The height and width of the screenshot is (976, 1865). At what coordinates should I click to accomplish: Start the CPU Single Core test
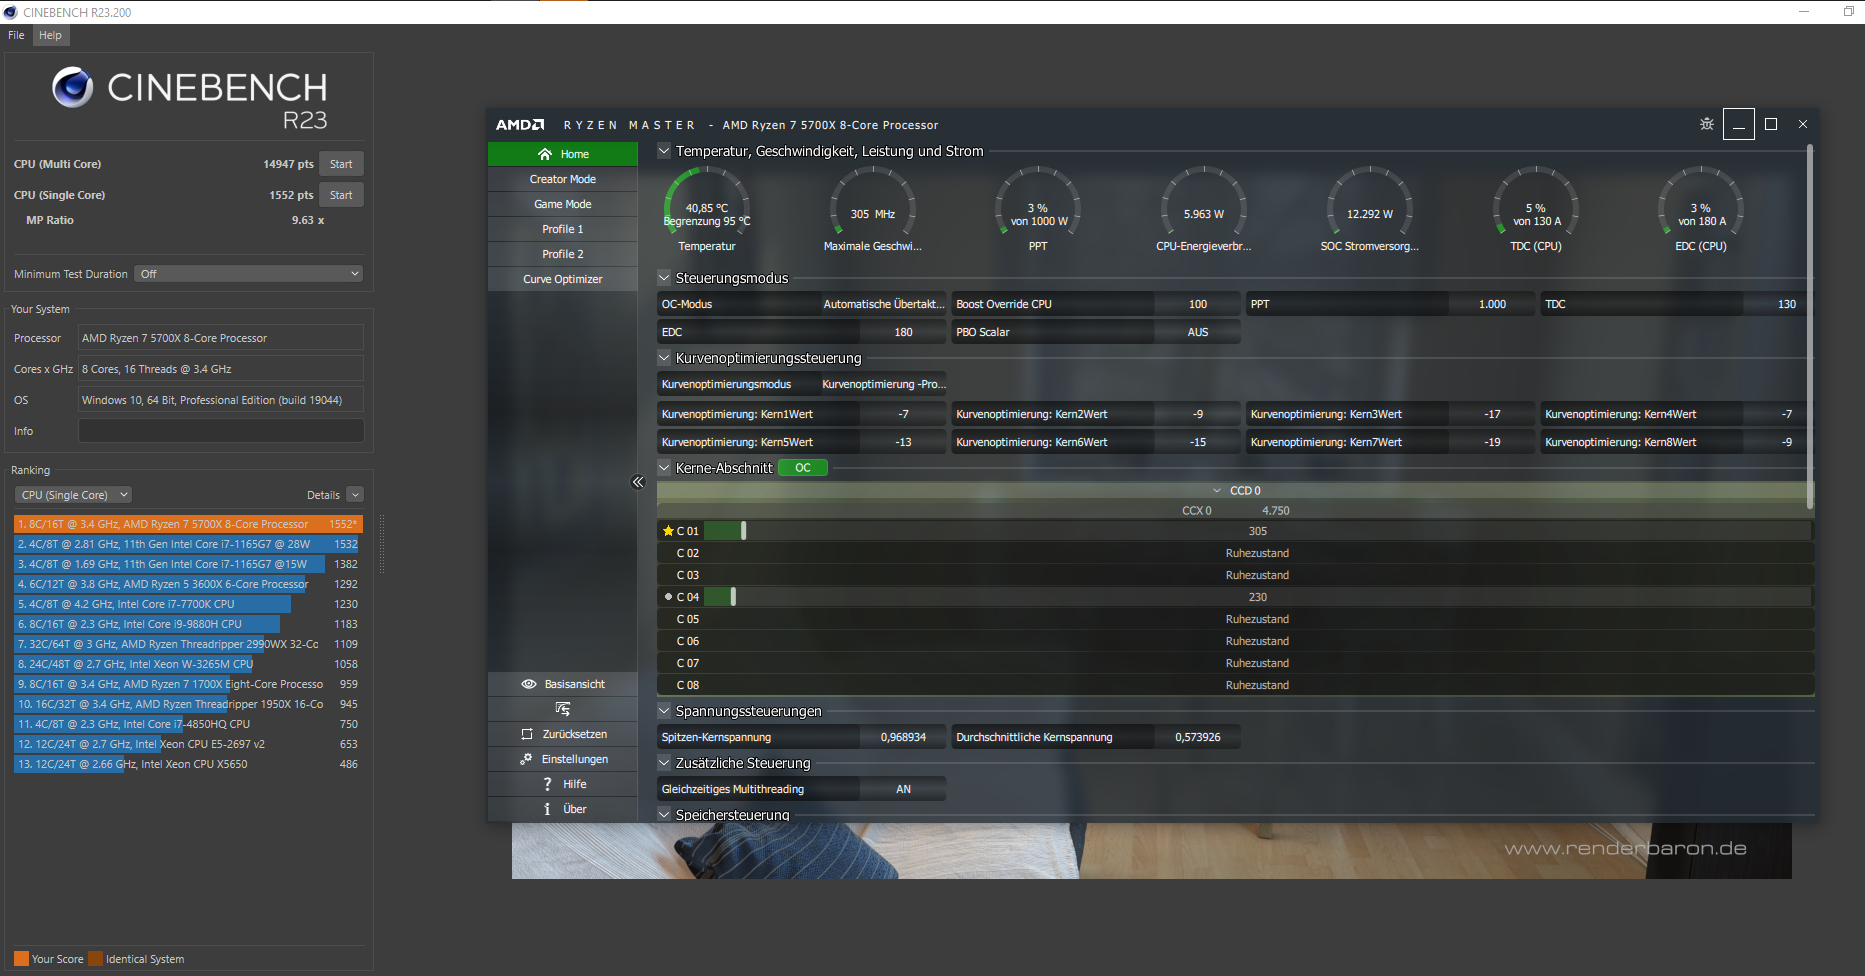pos(341,195)
